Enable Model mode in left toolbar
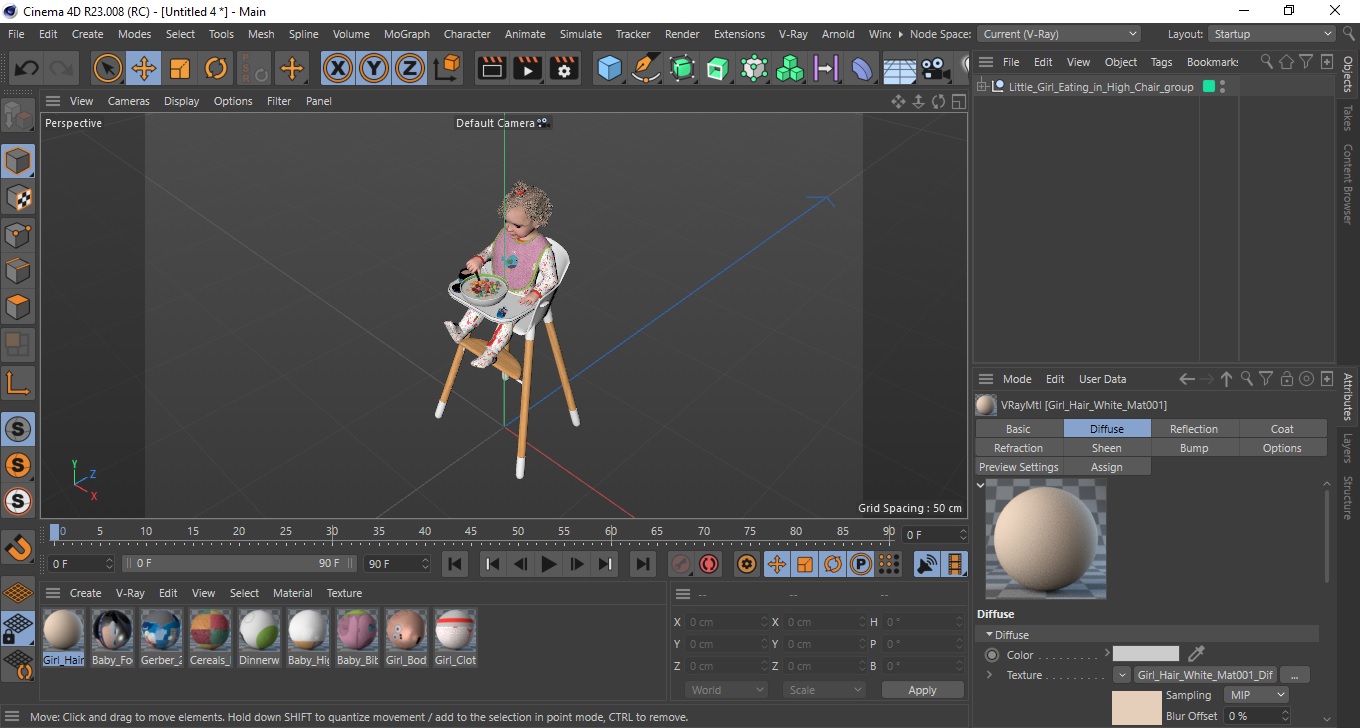Viewport: 1360px width, 728px height. click(x=18, y=161)
